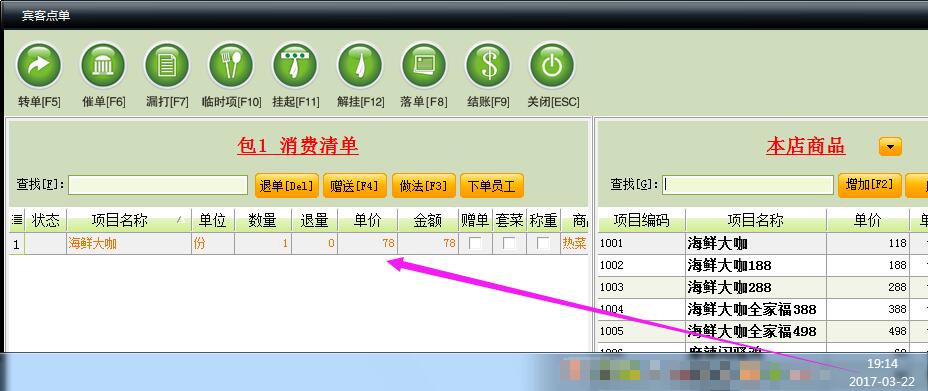This screenshot has height=391, width=928.
Task: Click the 落单[F8] place order icon
Action: (424, 65)
